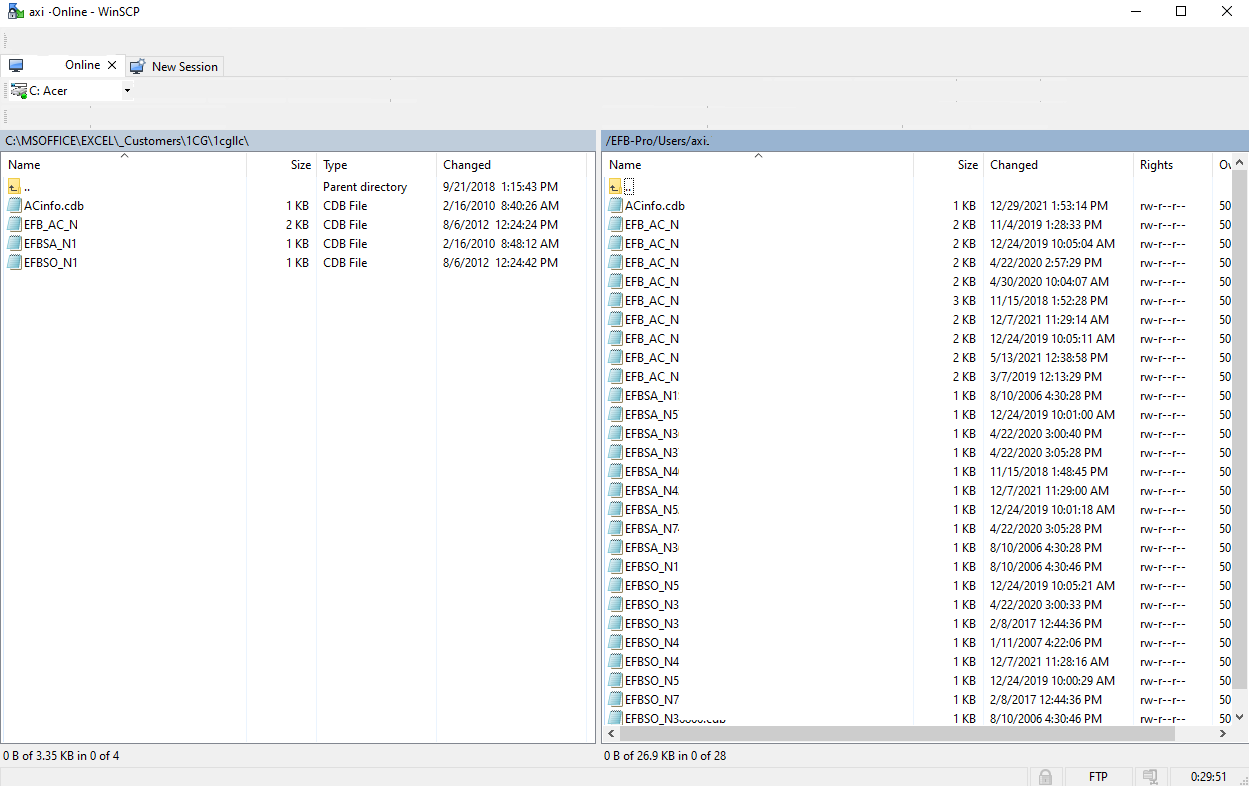Click the New Session tab icon
The width and height of the screenshot is (1249, 786).
click(137, 67)
